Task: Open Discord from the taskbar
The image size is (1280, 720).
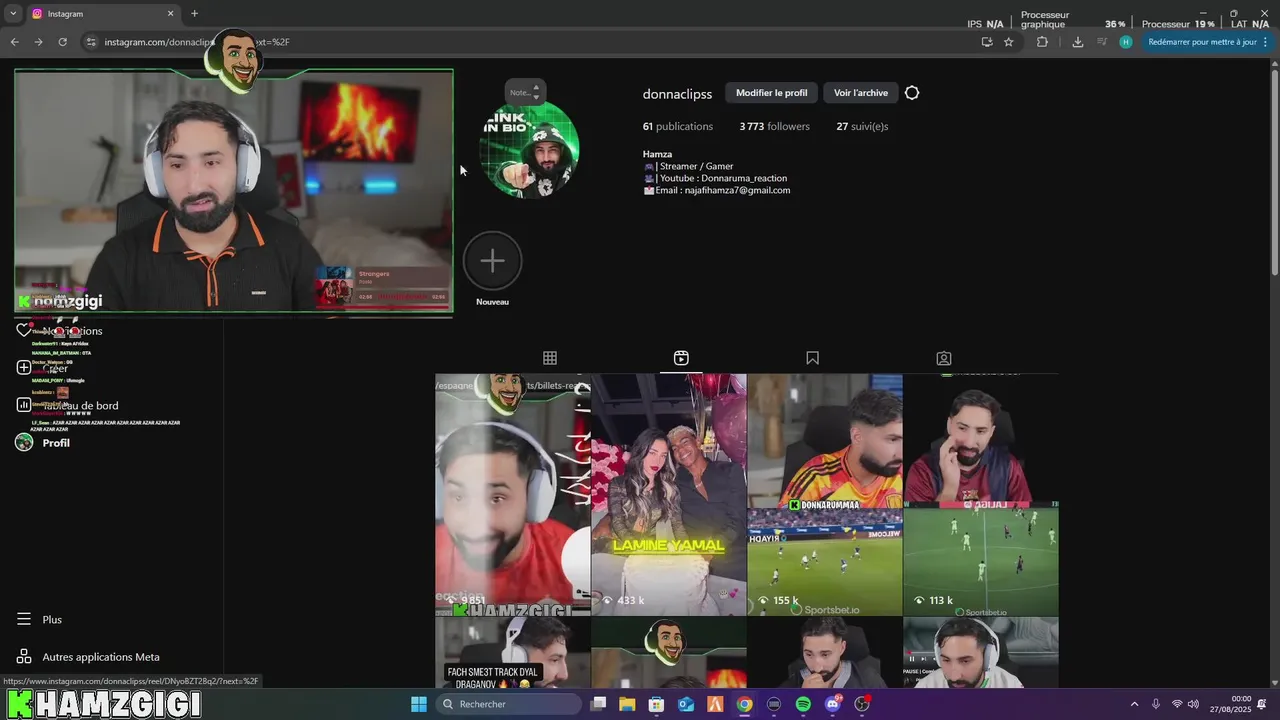Action: point(832,704)
